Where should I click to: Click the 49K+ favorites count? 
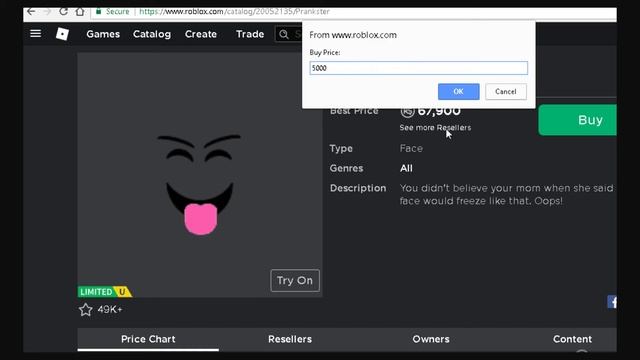[110, 310]
